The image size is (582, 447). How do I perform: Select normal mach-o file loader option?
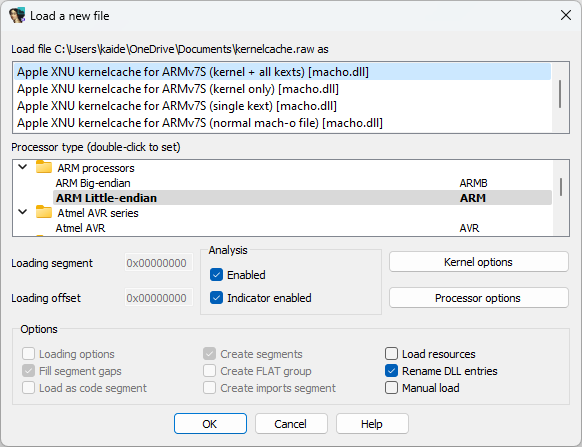[x=282, y=123]
